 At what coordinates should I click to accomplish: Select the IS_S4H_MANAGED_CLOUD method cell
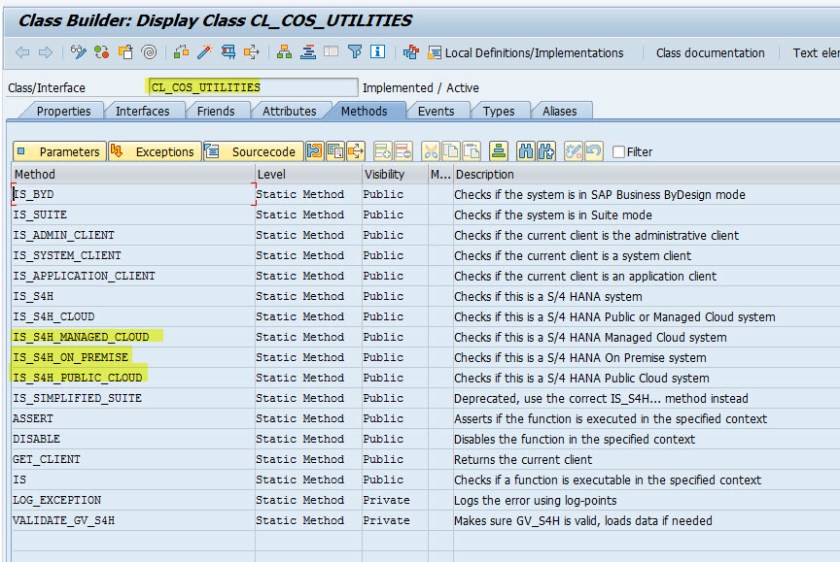[133, 336]
